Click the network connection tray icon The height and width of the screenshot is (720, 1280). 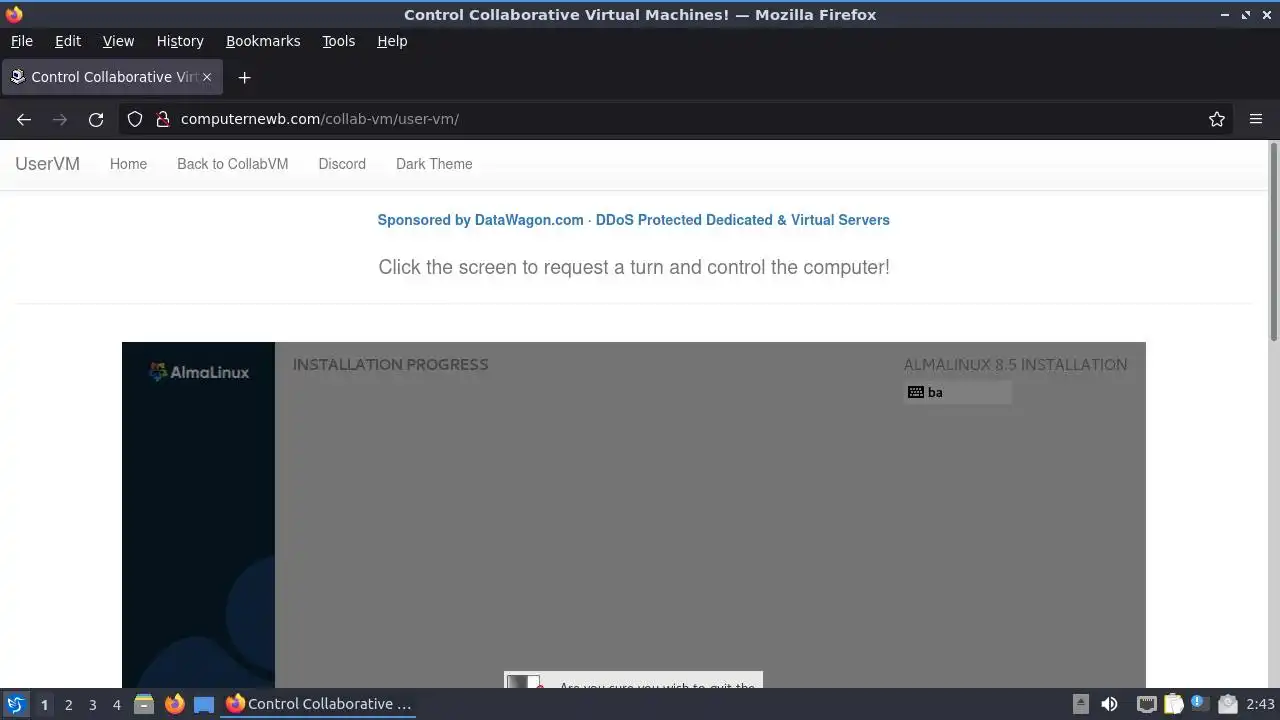(1147, 704)
